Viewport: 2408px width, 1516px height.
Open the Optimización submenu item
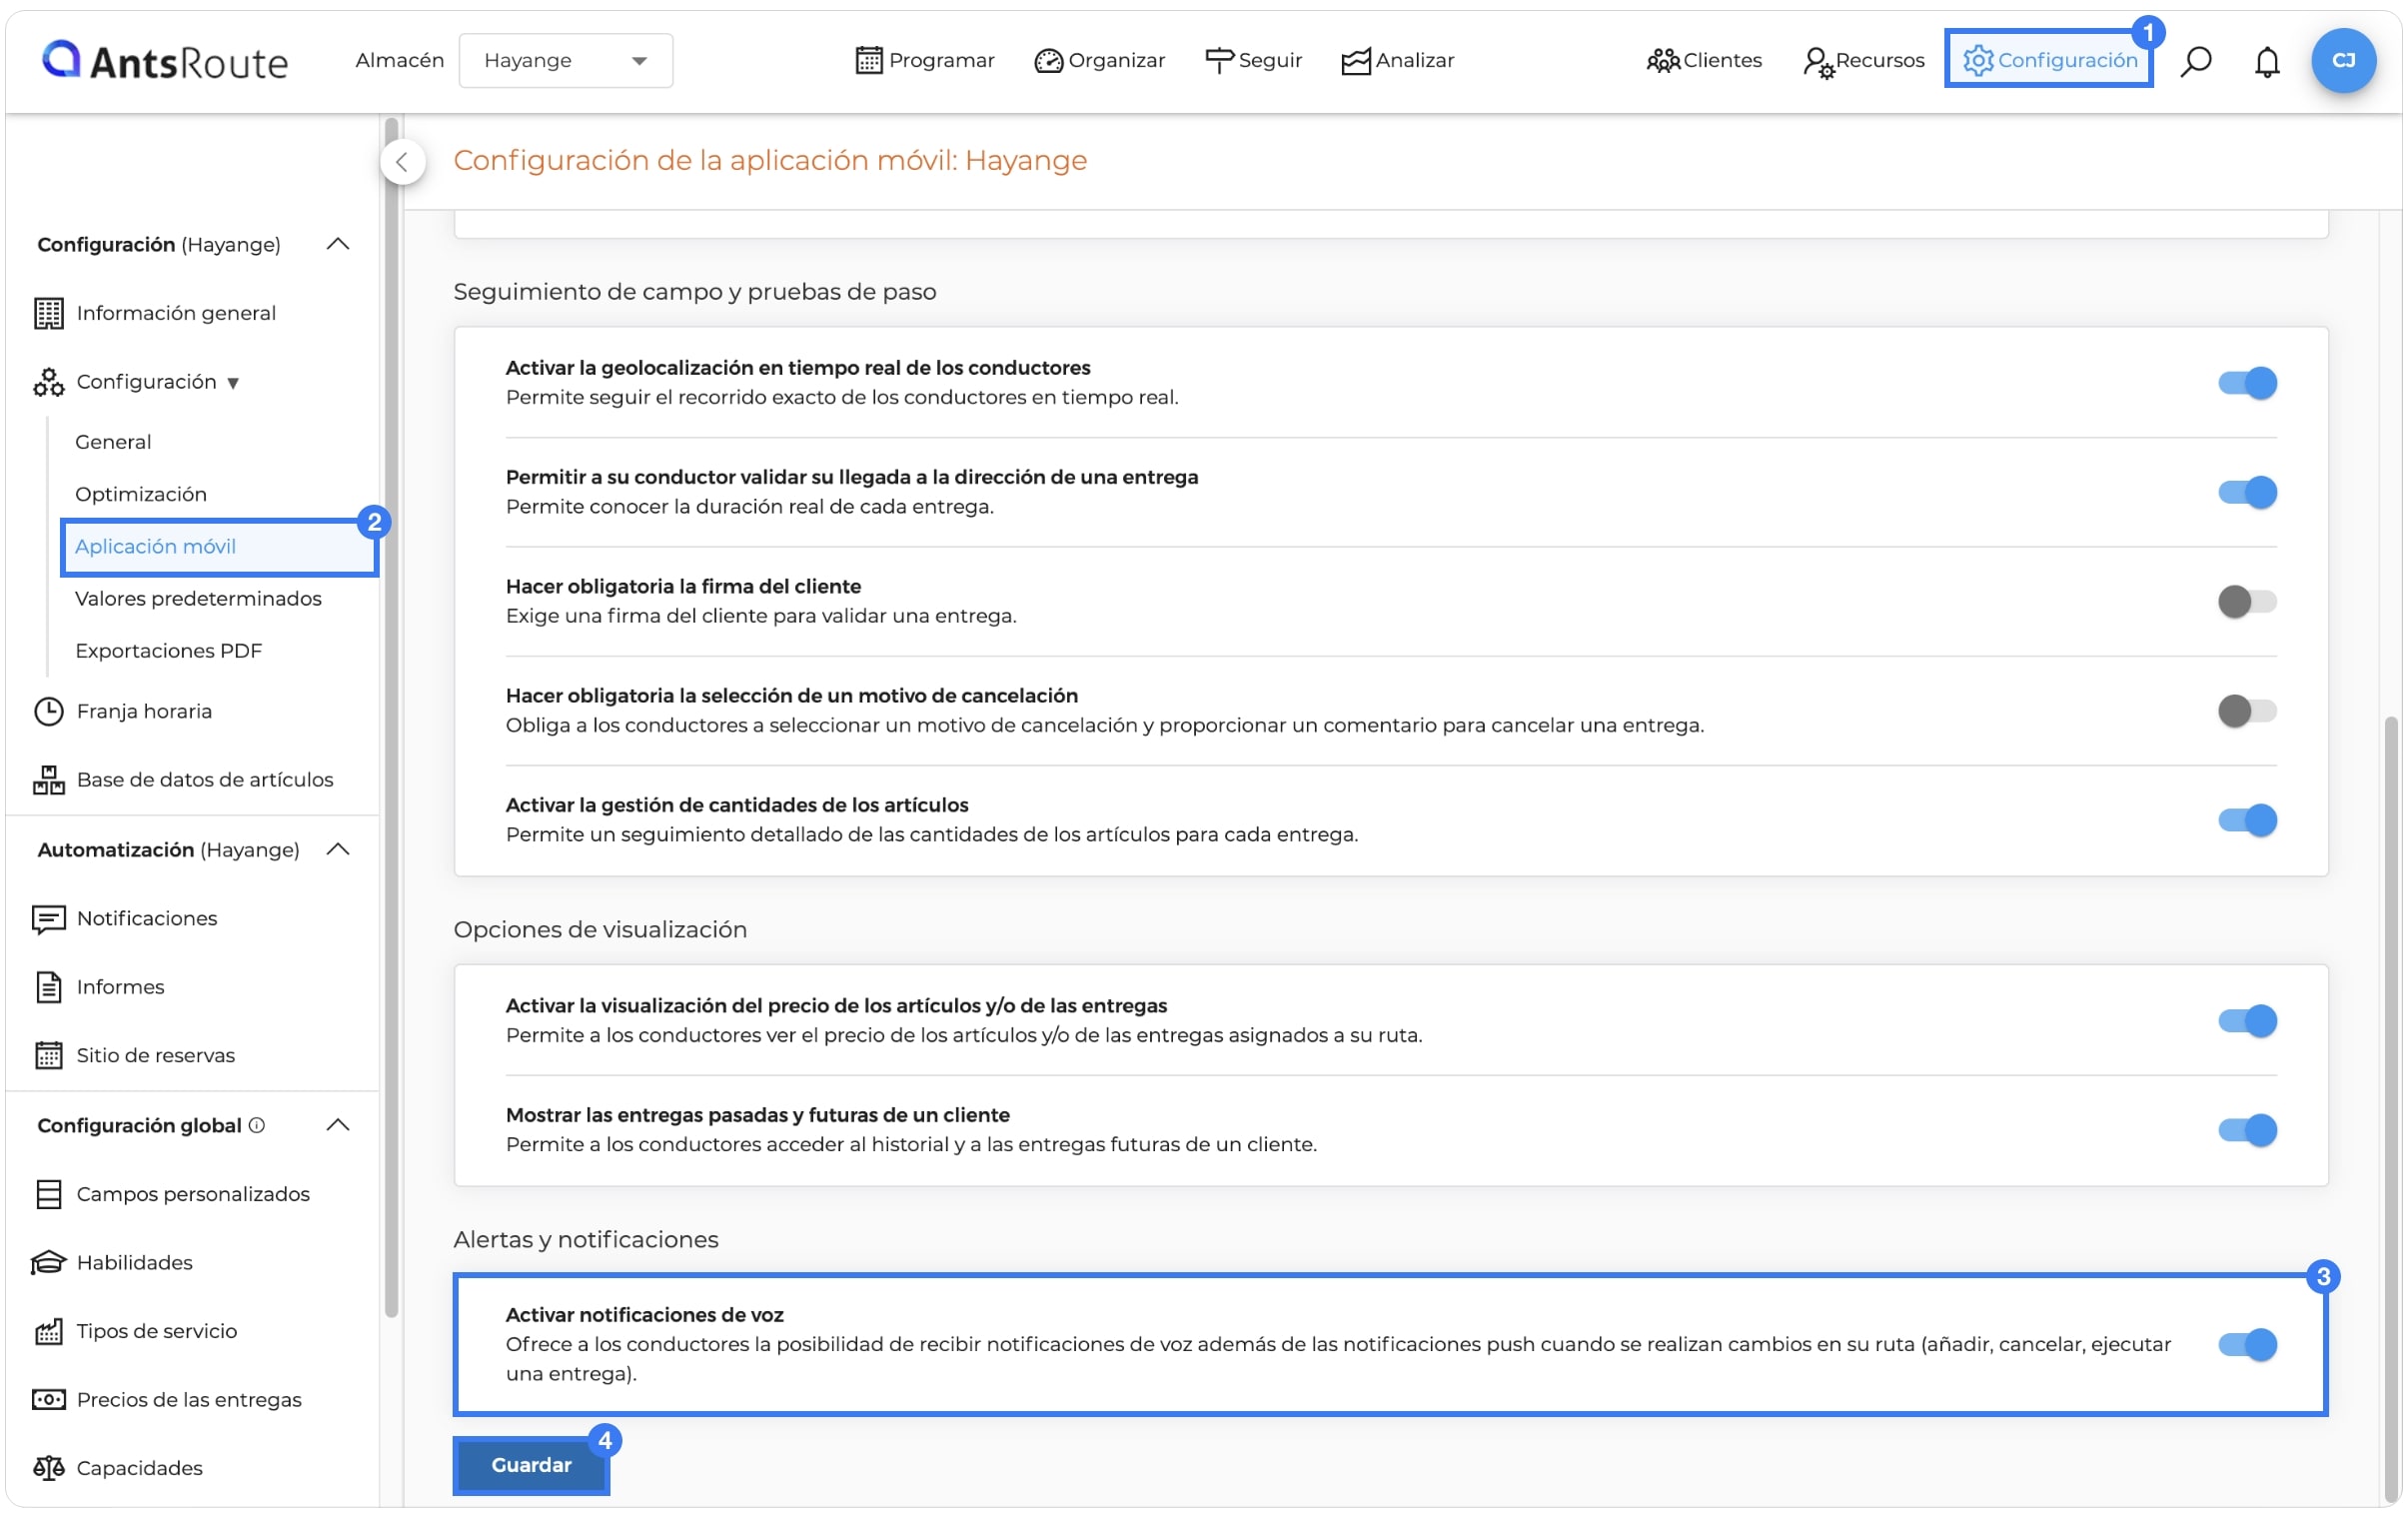(x=141, y=494)
